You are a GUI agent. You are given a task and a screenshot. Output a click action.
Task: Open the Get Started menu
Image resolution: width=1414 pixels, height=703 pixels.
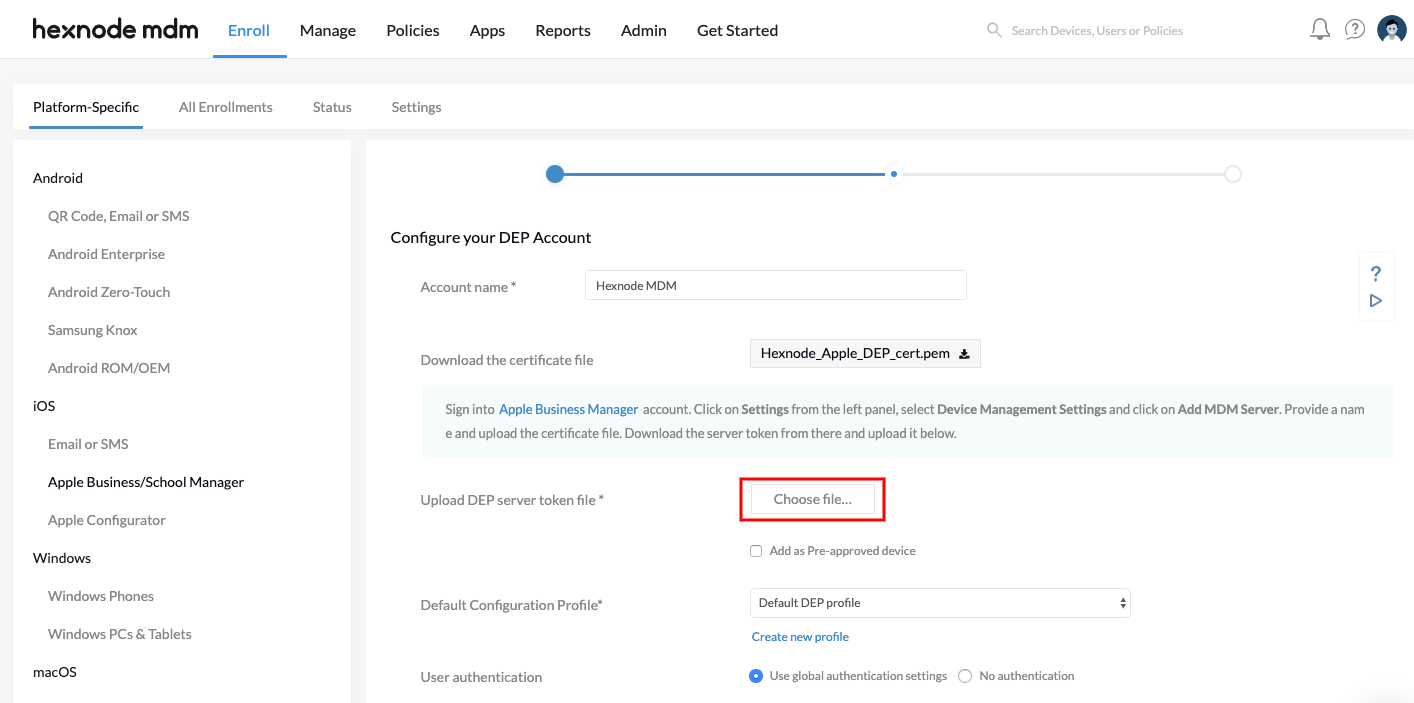point(737,30)
